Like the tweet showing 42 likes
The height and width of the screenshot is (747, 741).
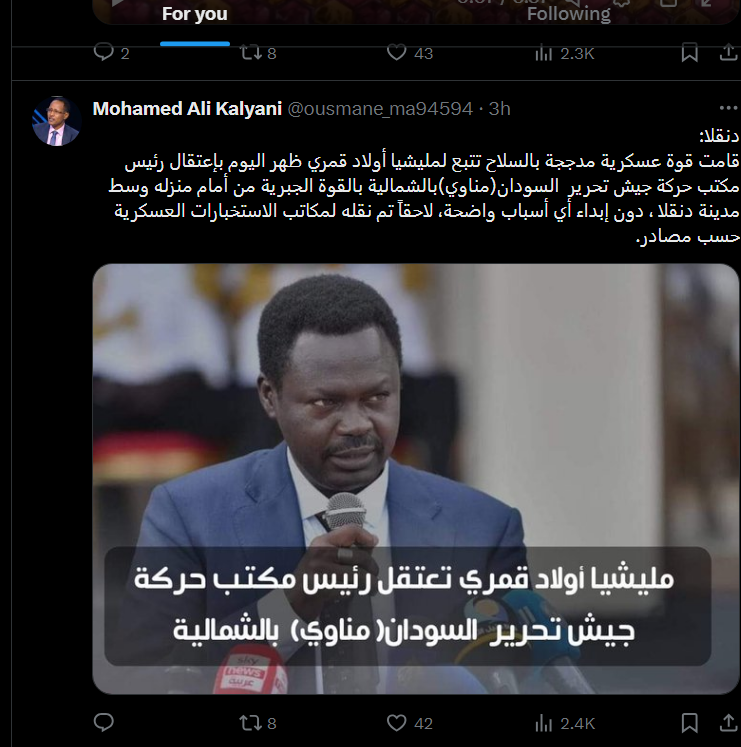409,723
